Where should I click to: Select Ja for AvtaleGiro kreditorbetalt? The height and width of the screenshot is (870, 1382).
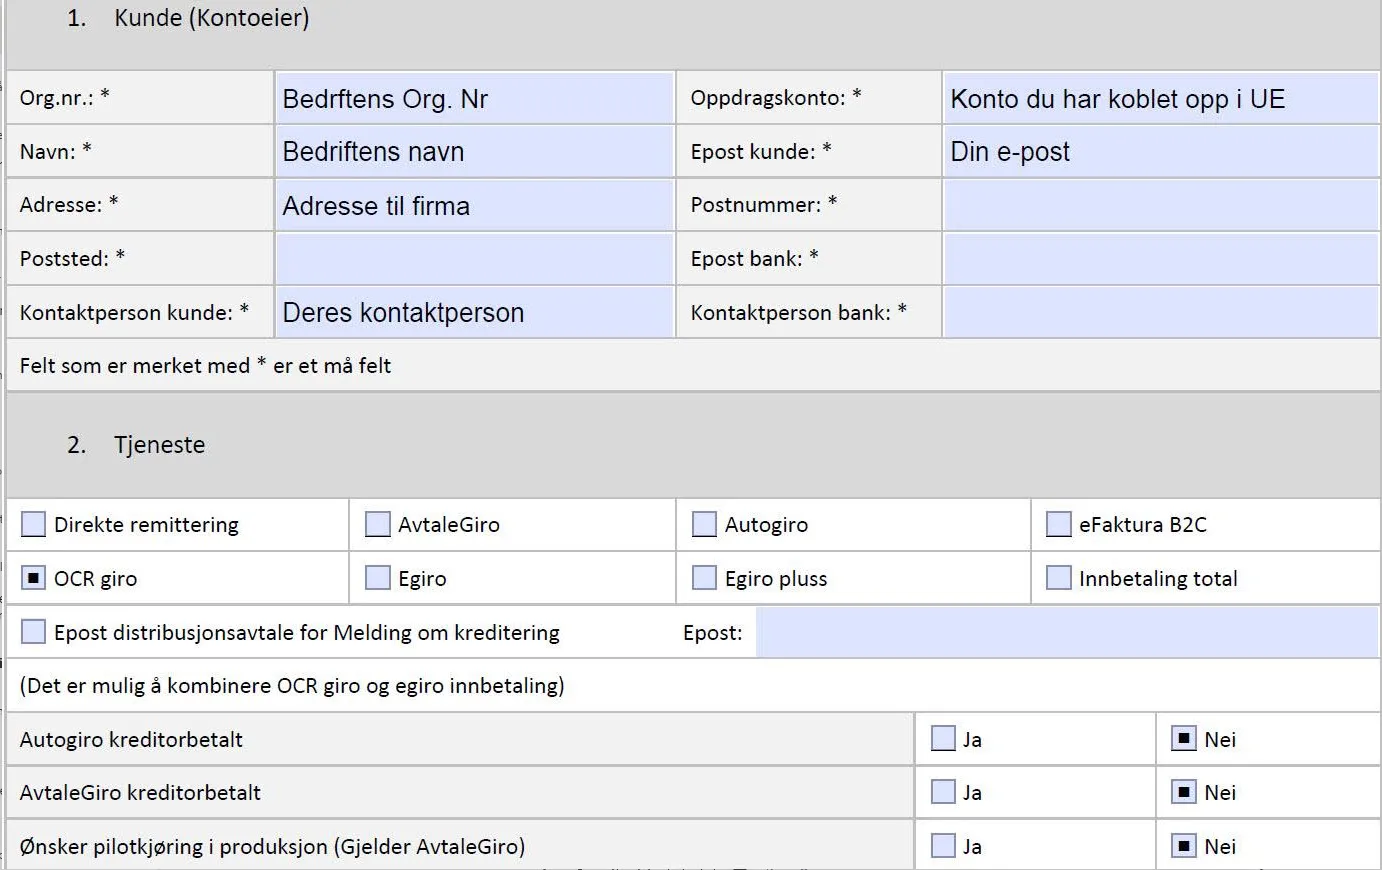click(x=943, y=792)
